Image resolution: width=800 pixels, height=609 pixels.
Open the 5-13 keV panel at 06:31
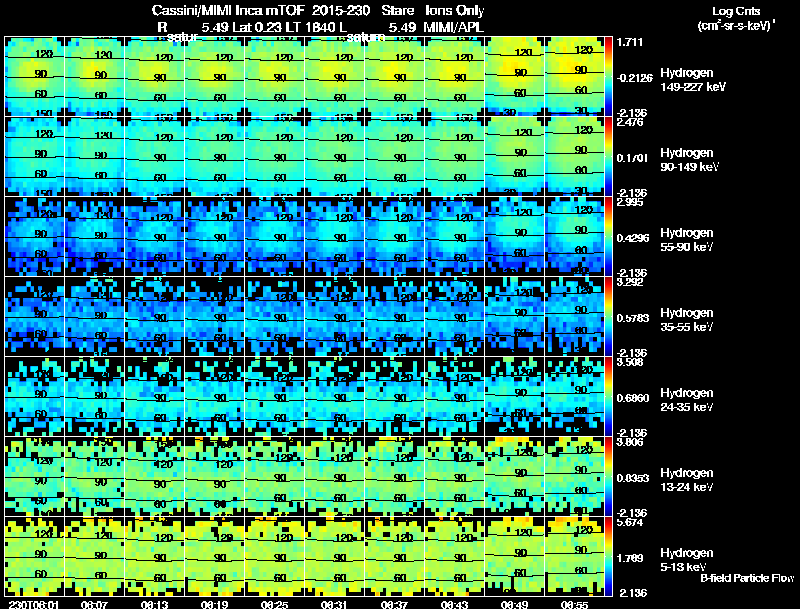pos(335,556)
